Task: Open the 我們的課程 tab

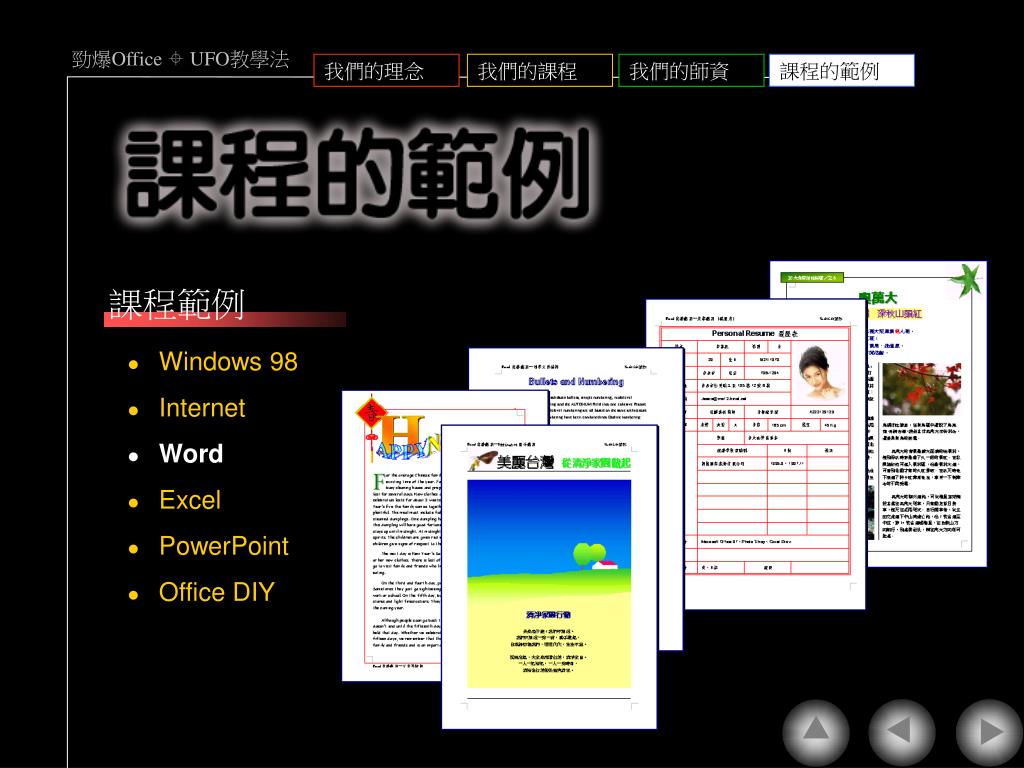Action: (x=539, y=71)
